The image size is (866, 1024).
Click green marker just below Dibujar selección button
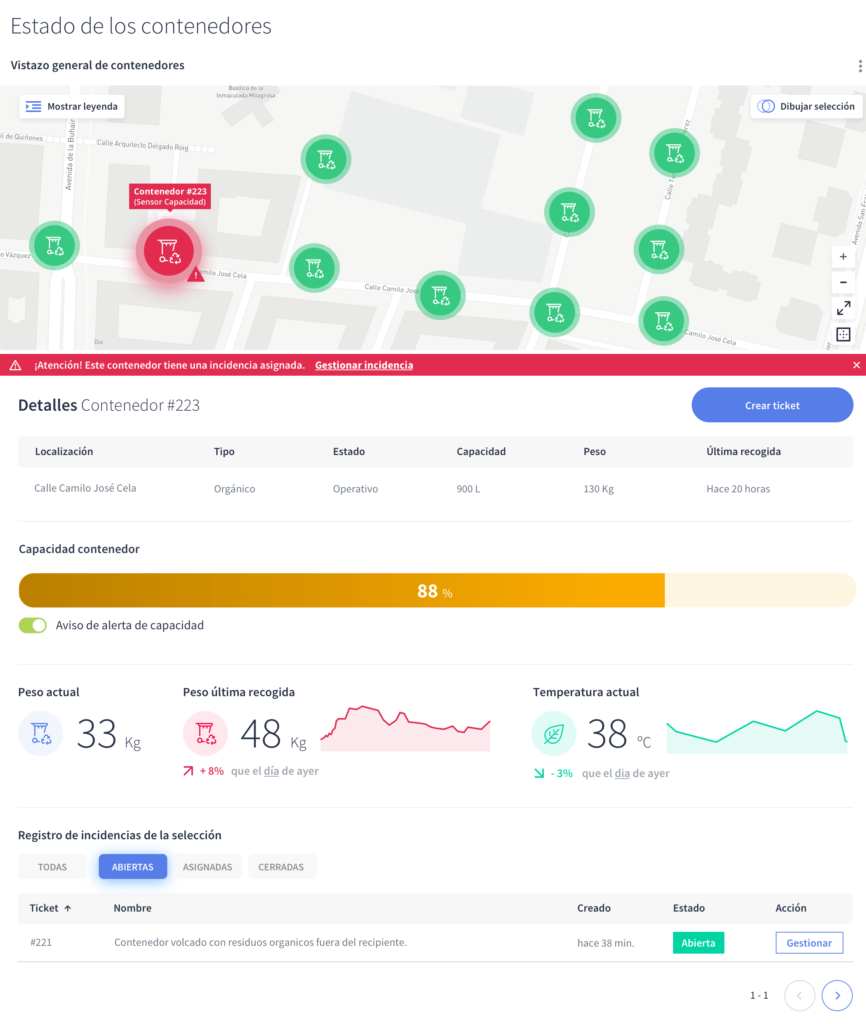tap(675, 153)
